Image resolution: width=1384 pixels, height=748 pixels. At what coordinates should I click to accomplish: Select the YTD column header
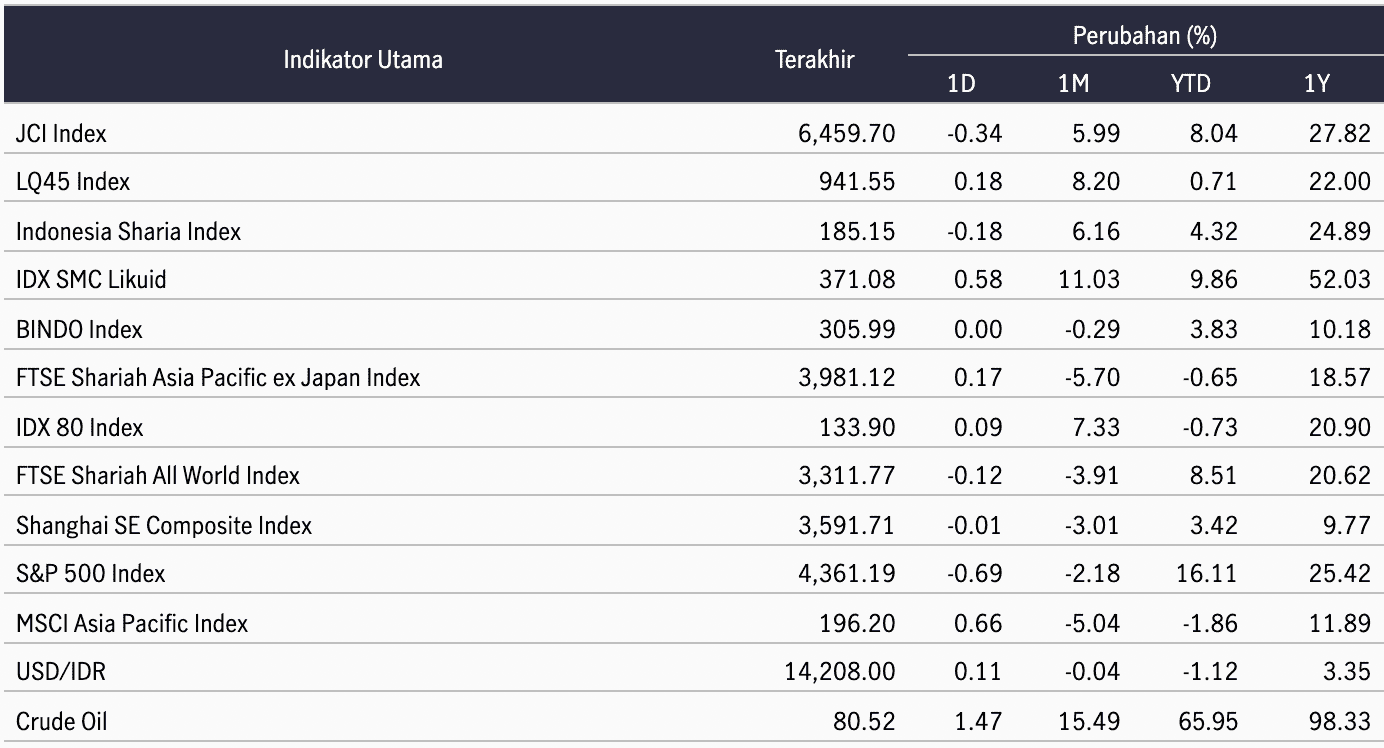pos(1190,84)
